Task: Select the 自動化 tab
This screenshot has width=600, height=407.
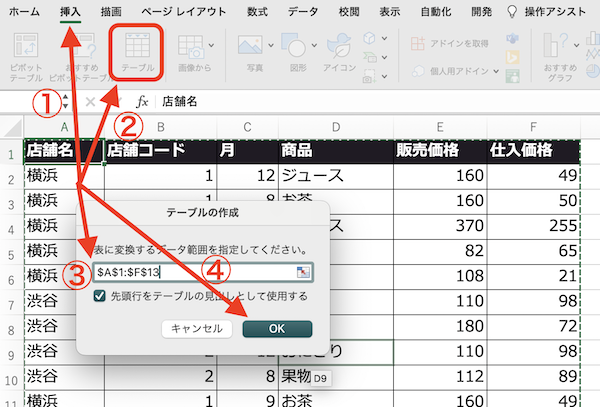Action: [x=436, y=12]
